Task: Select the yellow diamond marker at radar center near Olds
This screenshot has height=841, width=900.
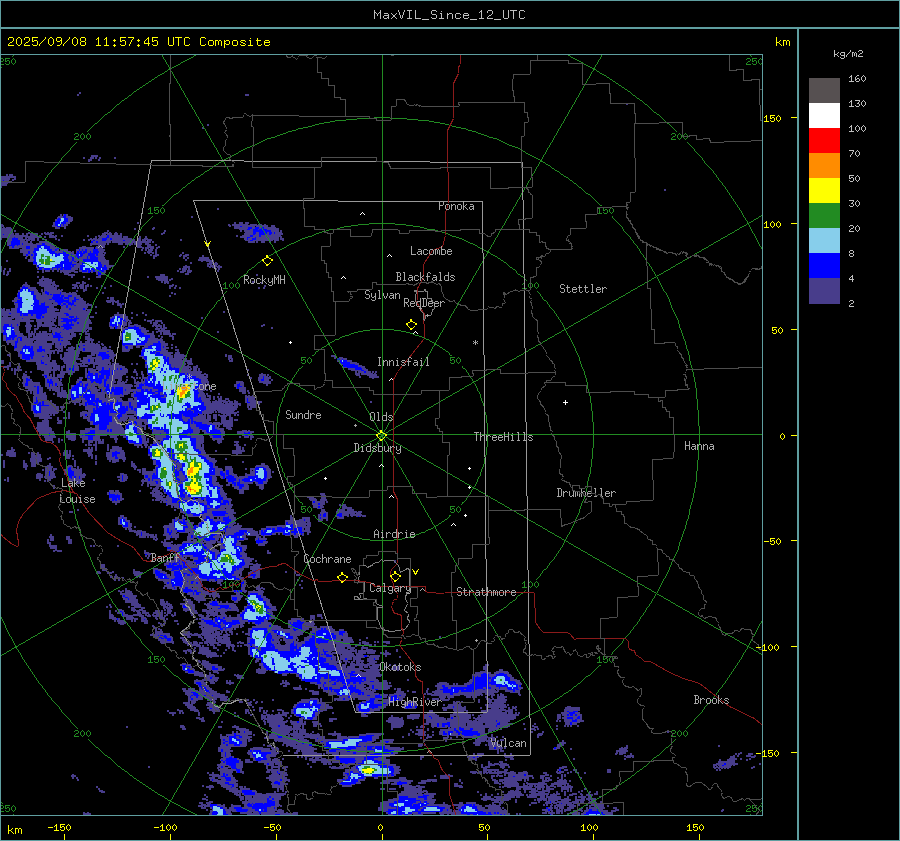Action: tap(381, 436)
